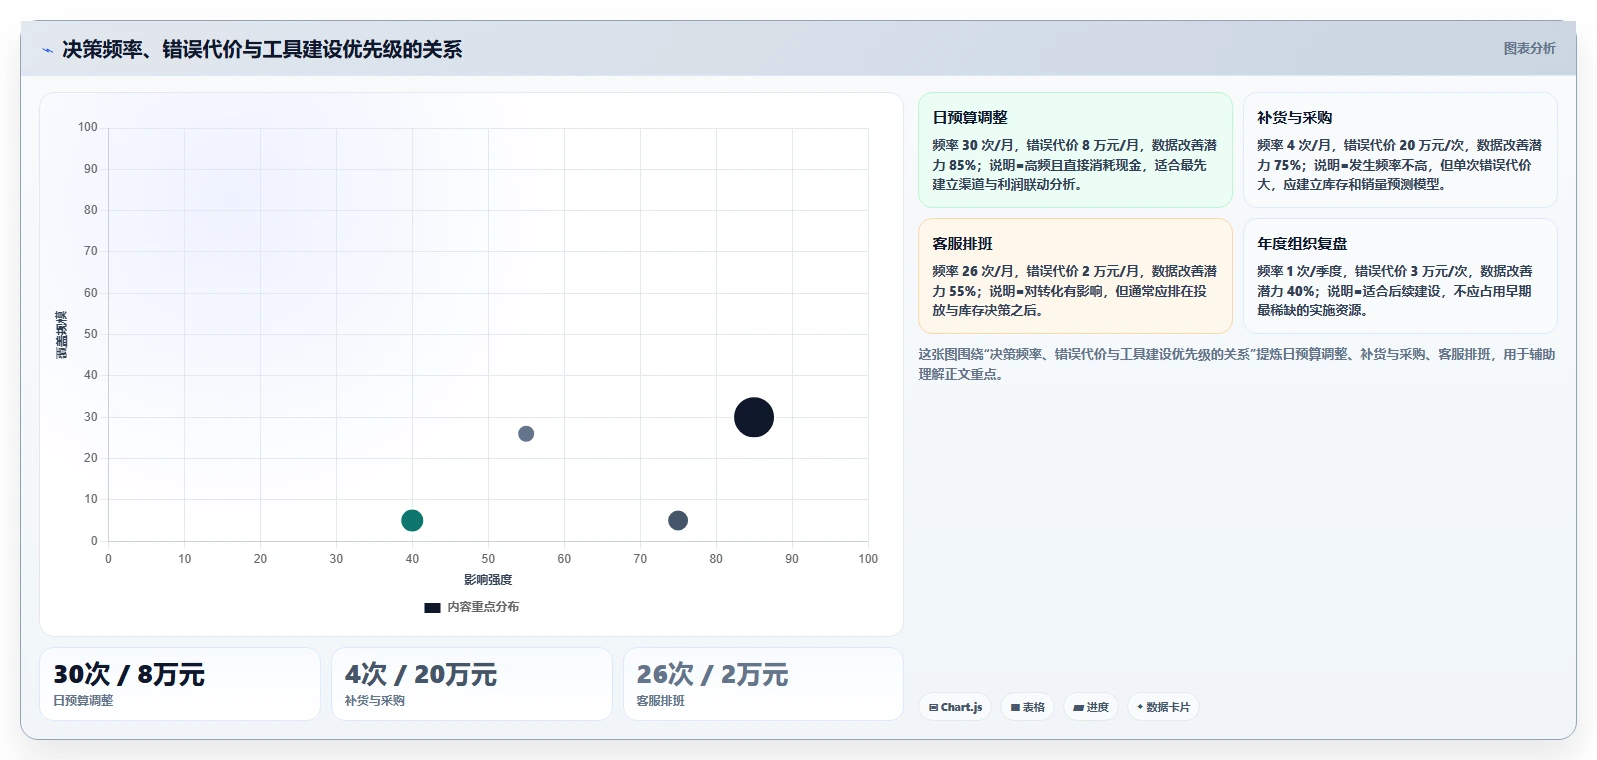
Task: Click the teal green bubble on the chart
Action: (x=412, y=520)
